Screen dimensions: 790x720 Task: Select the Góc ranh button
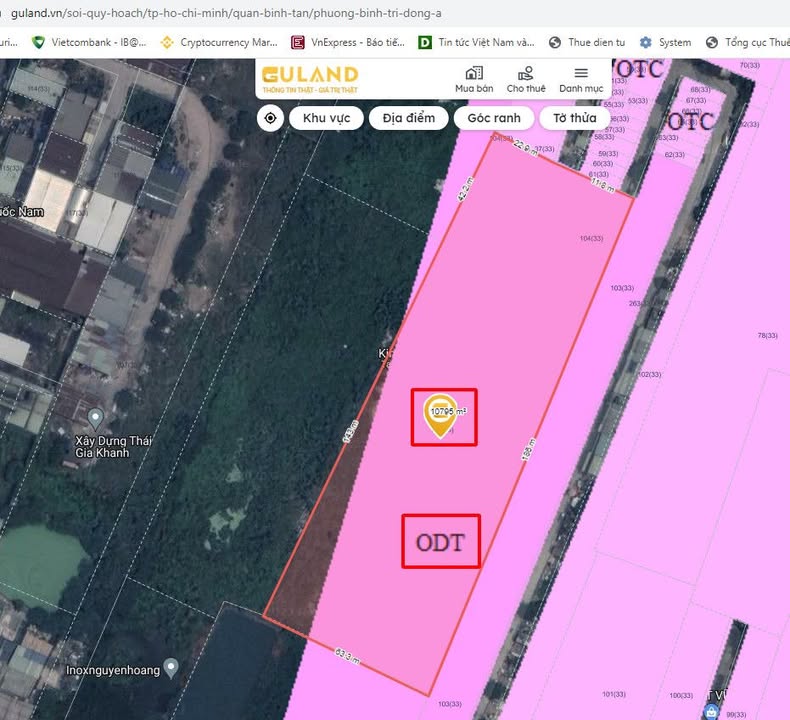tap(494, 118)
